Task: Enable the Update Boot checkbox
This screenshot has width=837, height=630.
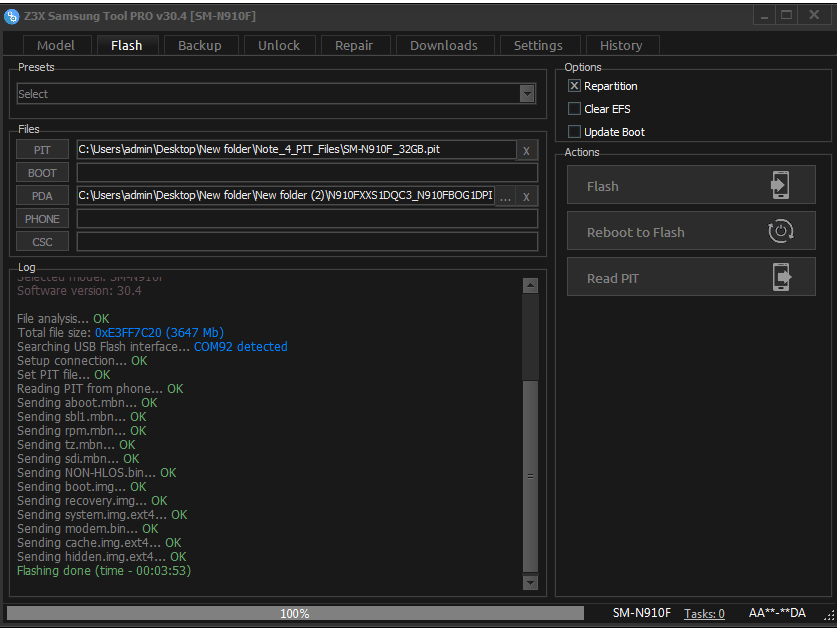Action: (x=574, y=132)
